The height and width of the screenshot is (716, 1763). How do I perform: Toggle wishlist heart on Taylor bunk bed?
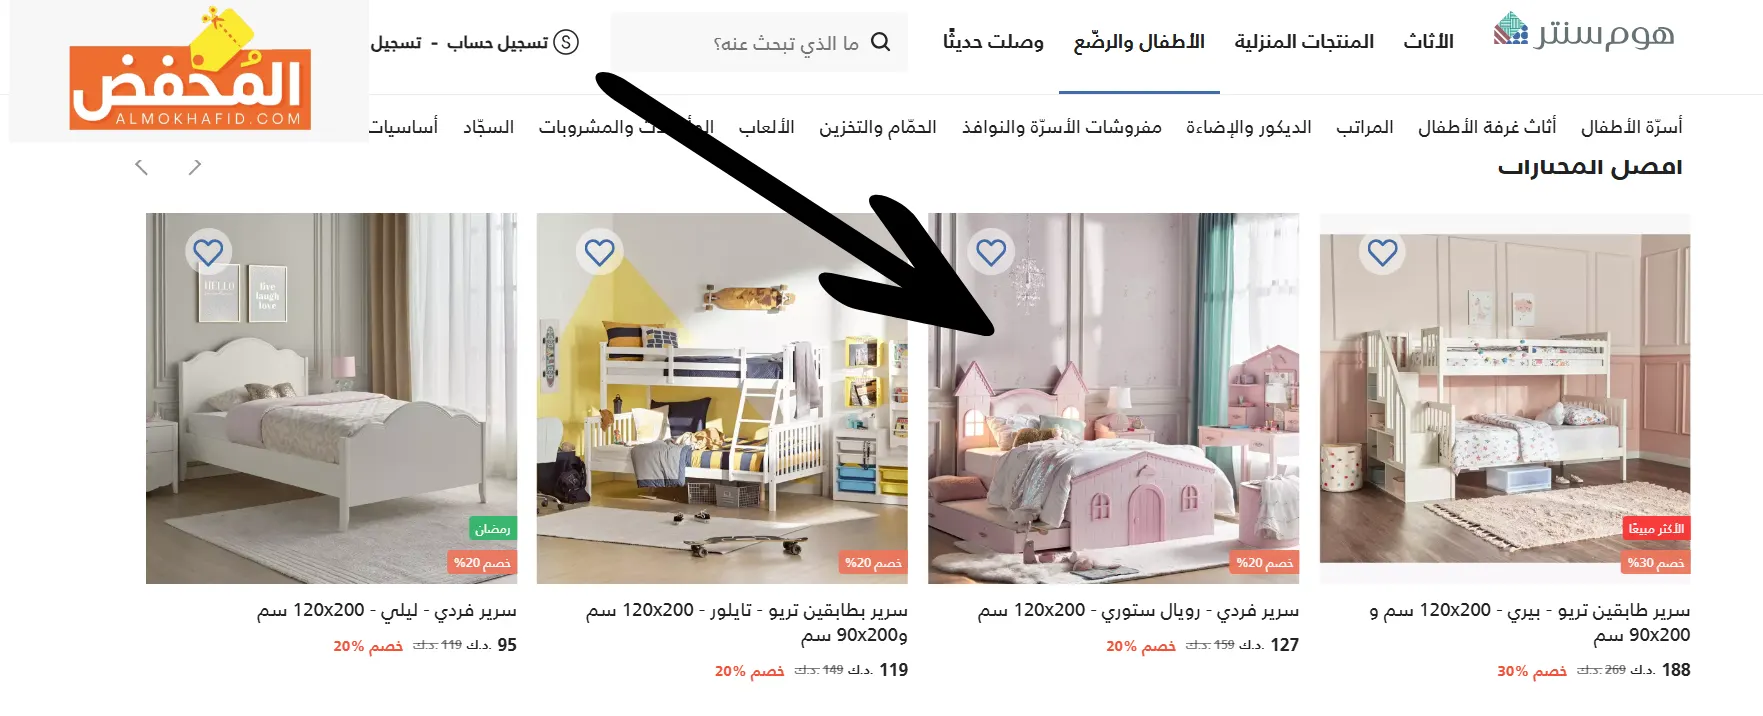pos(599,252)
